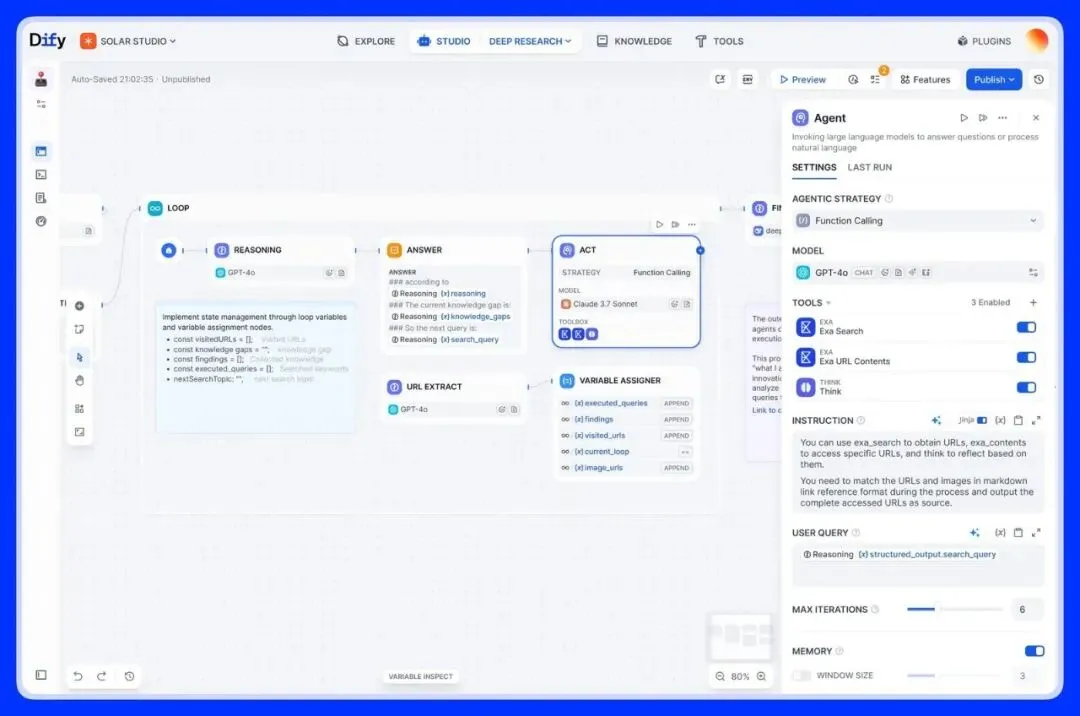Select the Answer node
Image resolution: width=1080 pixels, height=716 pixels.
pos(453,295)
